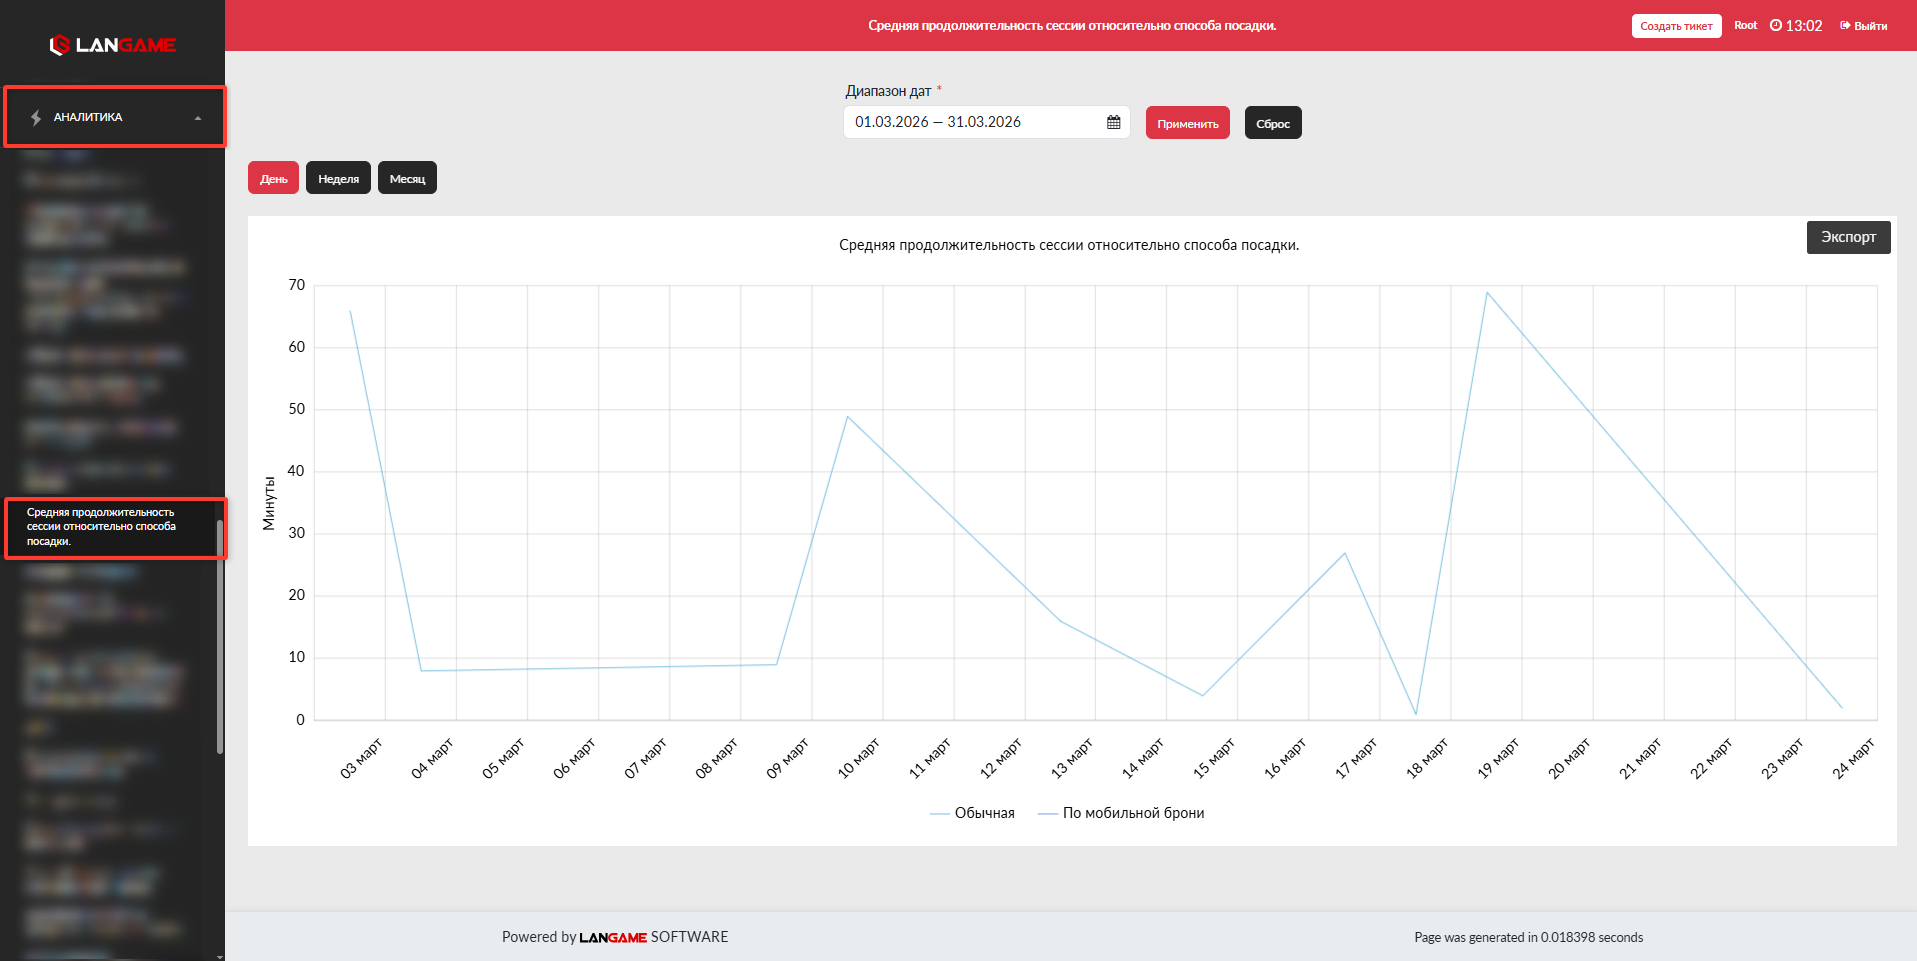The image size is (1917, 961).
Task: Switch grouping to Неделя
Action: pyautogui.click(x=338, y=178)
